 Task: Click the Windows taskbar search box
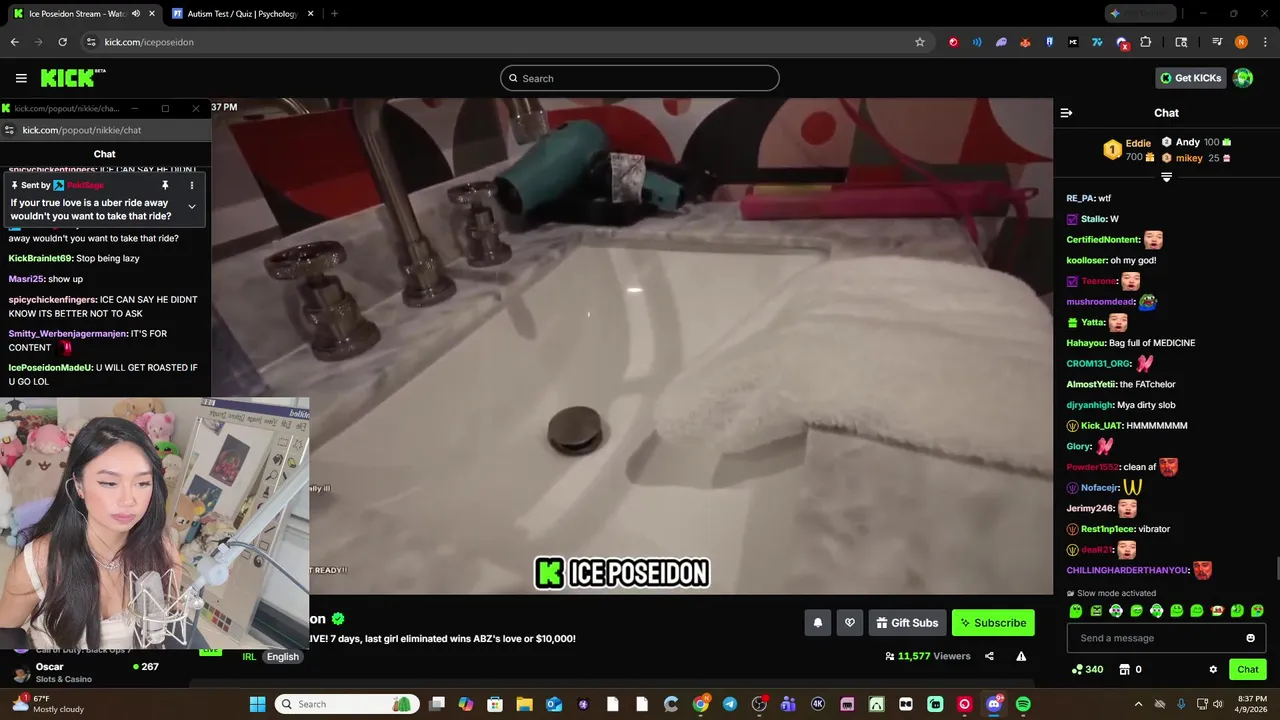click(347, 704)
